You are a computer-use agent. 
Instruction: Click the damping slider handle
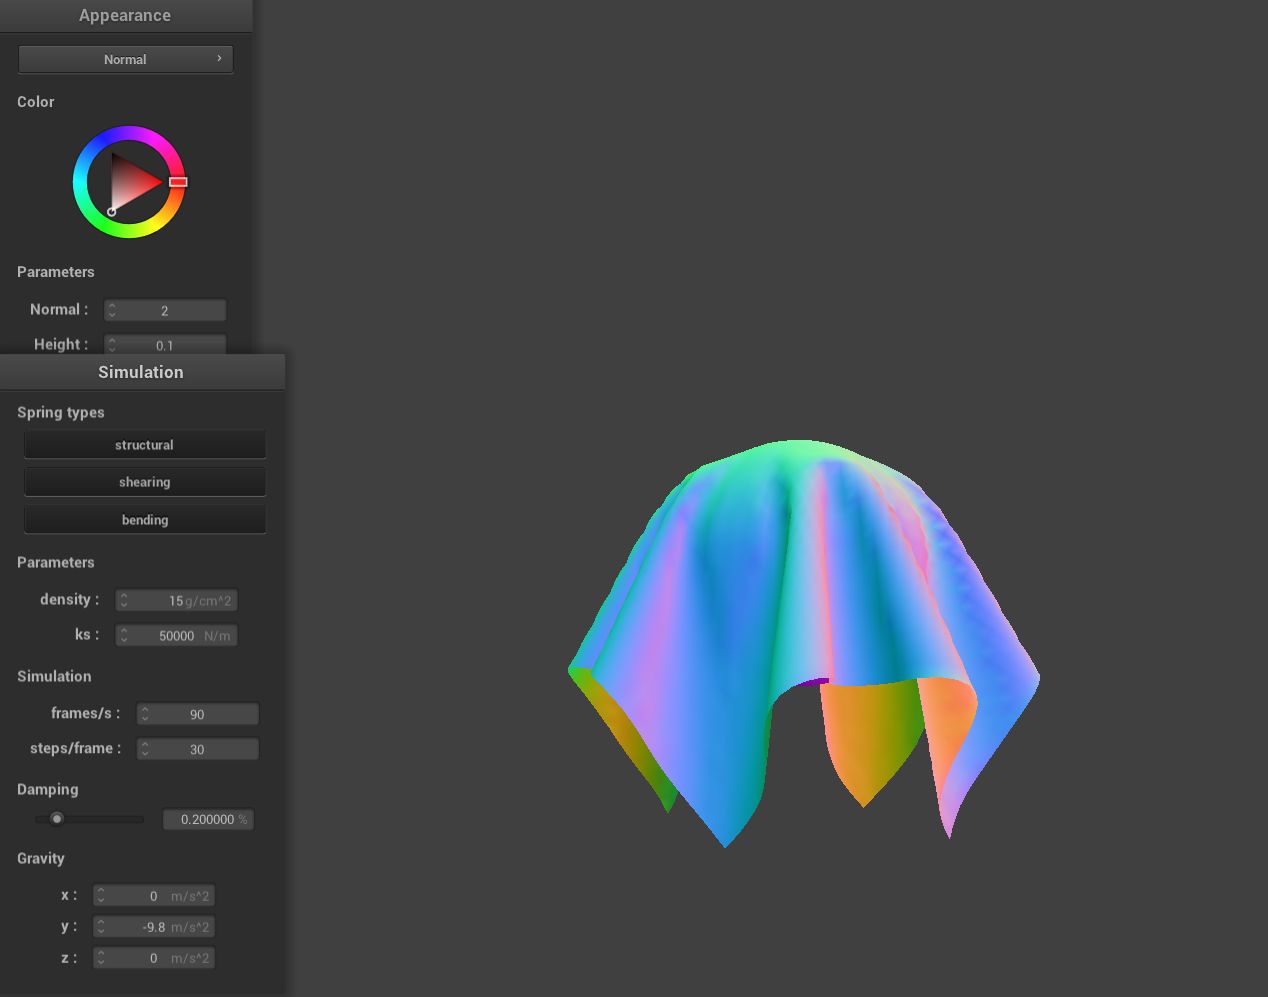pos(57,819)
